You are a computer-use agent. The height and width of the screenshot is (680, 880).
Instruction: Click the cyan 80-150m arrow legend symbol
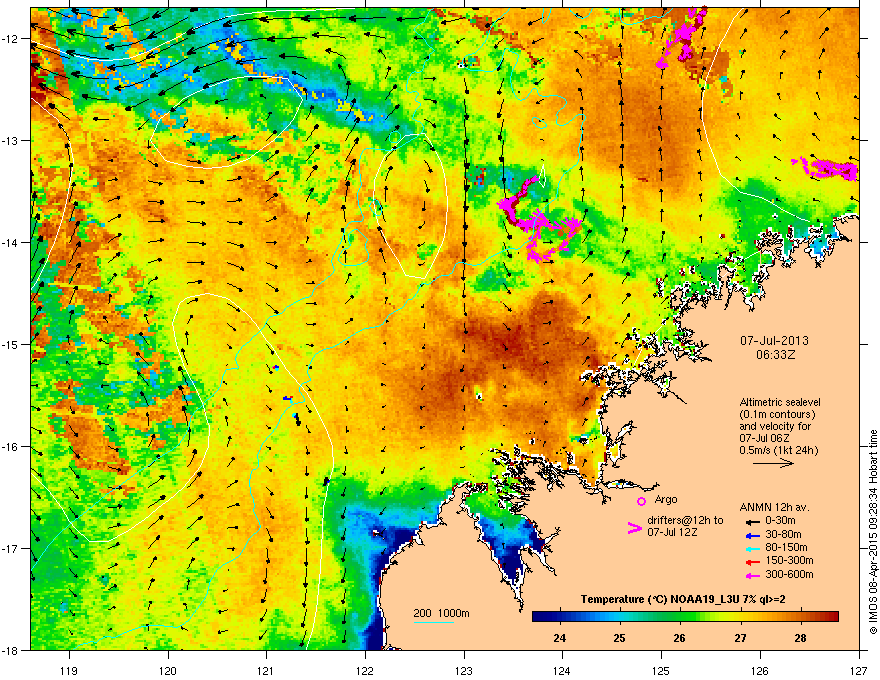click(x=751, y=549)
